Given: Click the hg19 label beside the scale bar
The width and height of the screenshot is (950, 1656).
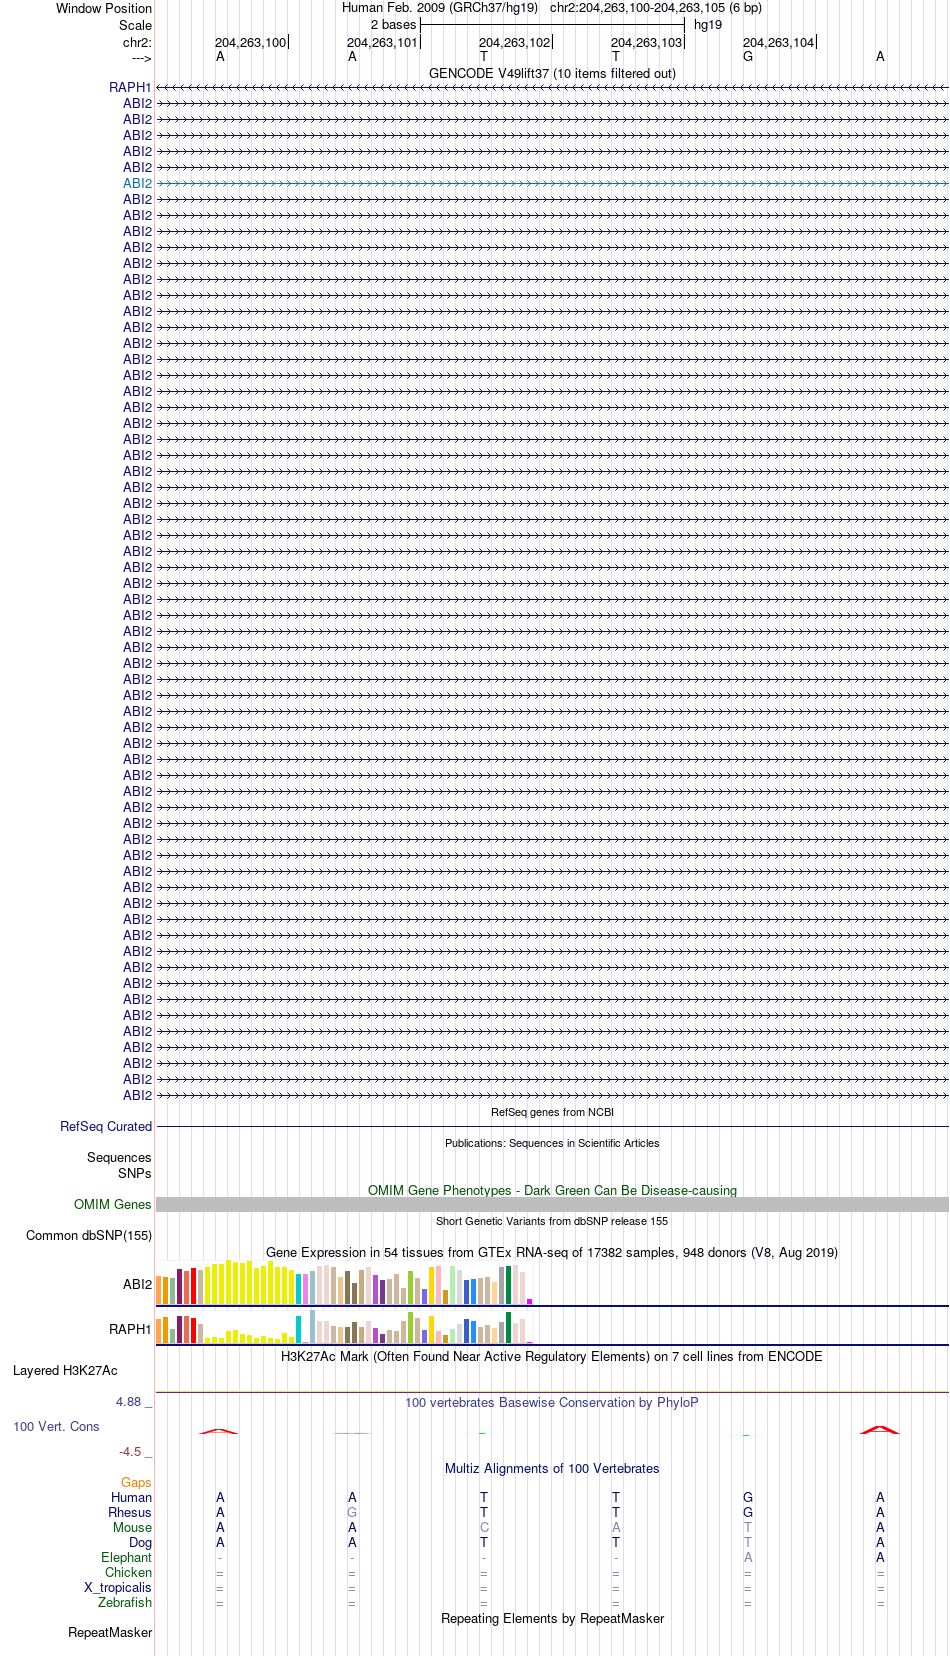Looking at the screenshot, I should [x=708, y=25].
